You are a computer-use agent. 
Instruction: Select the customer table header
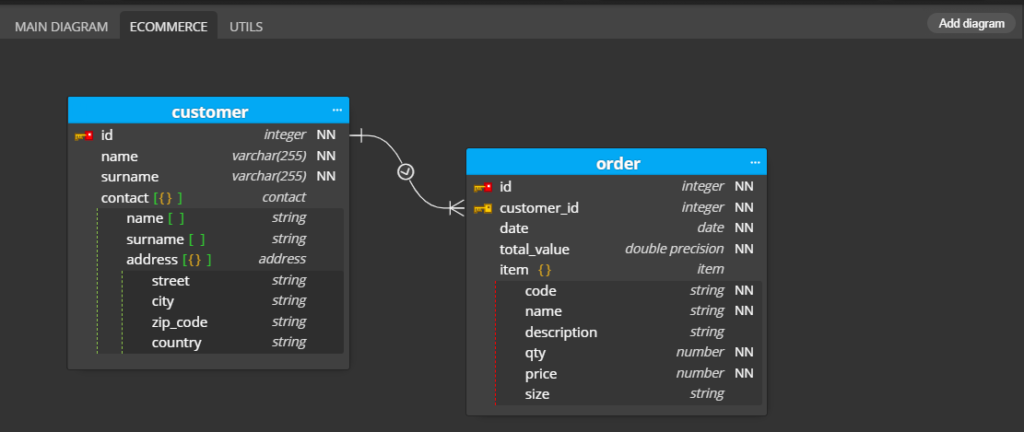click(x=208, y=110)
